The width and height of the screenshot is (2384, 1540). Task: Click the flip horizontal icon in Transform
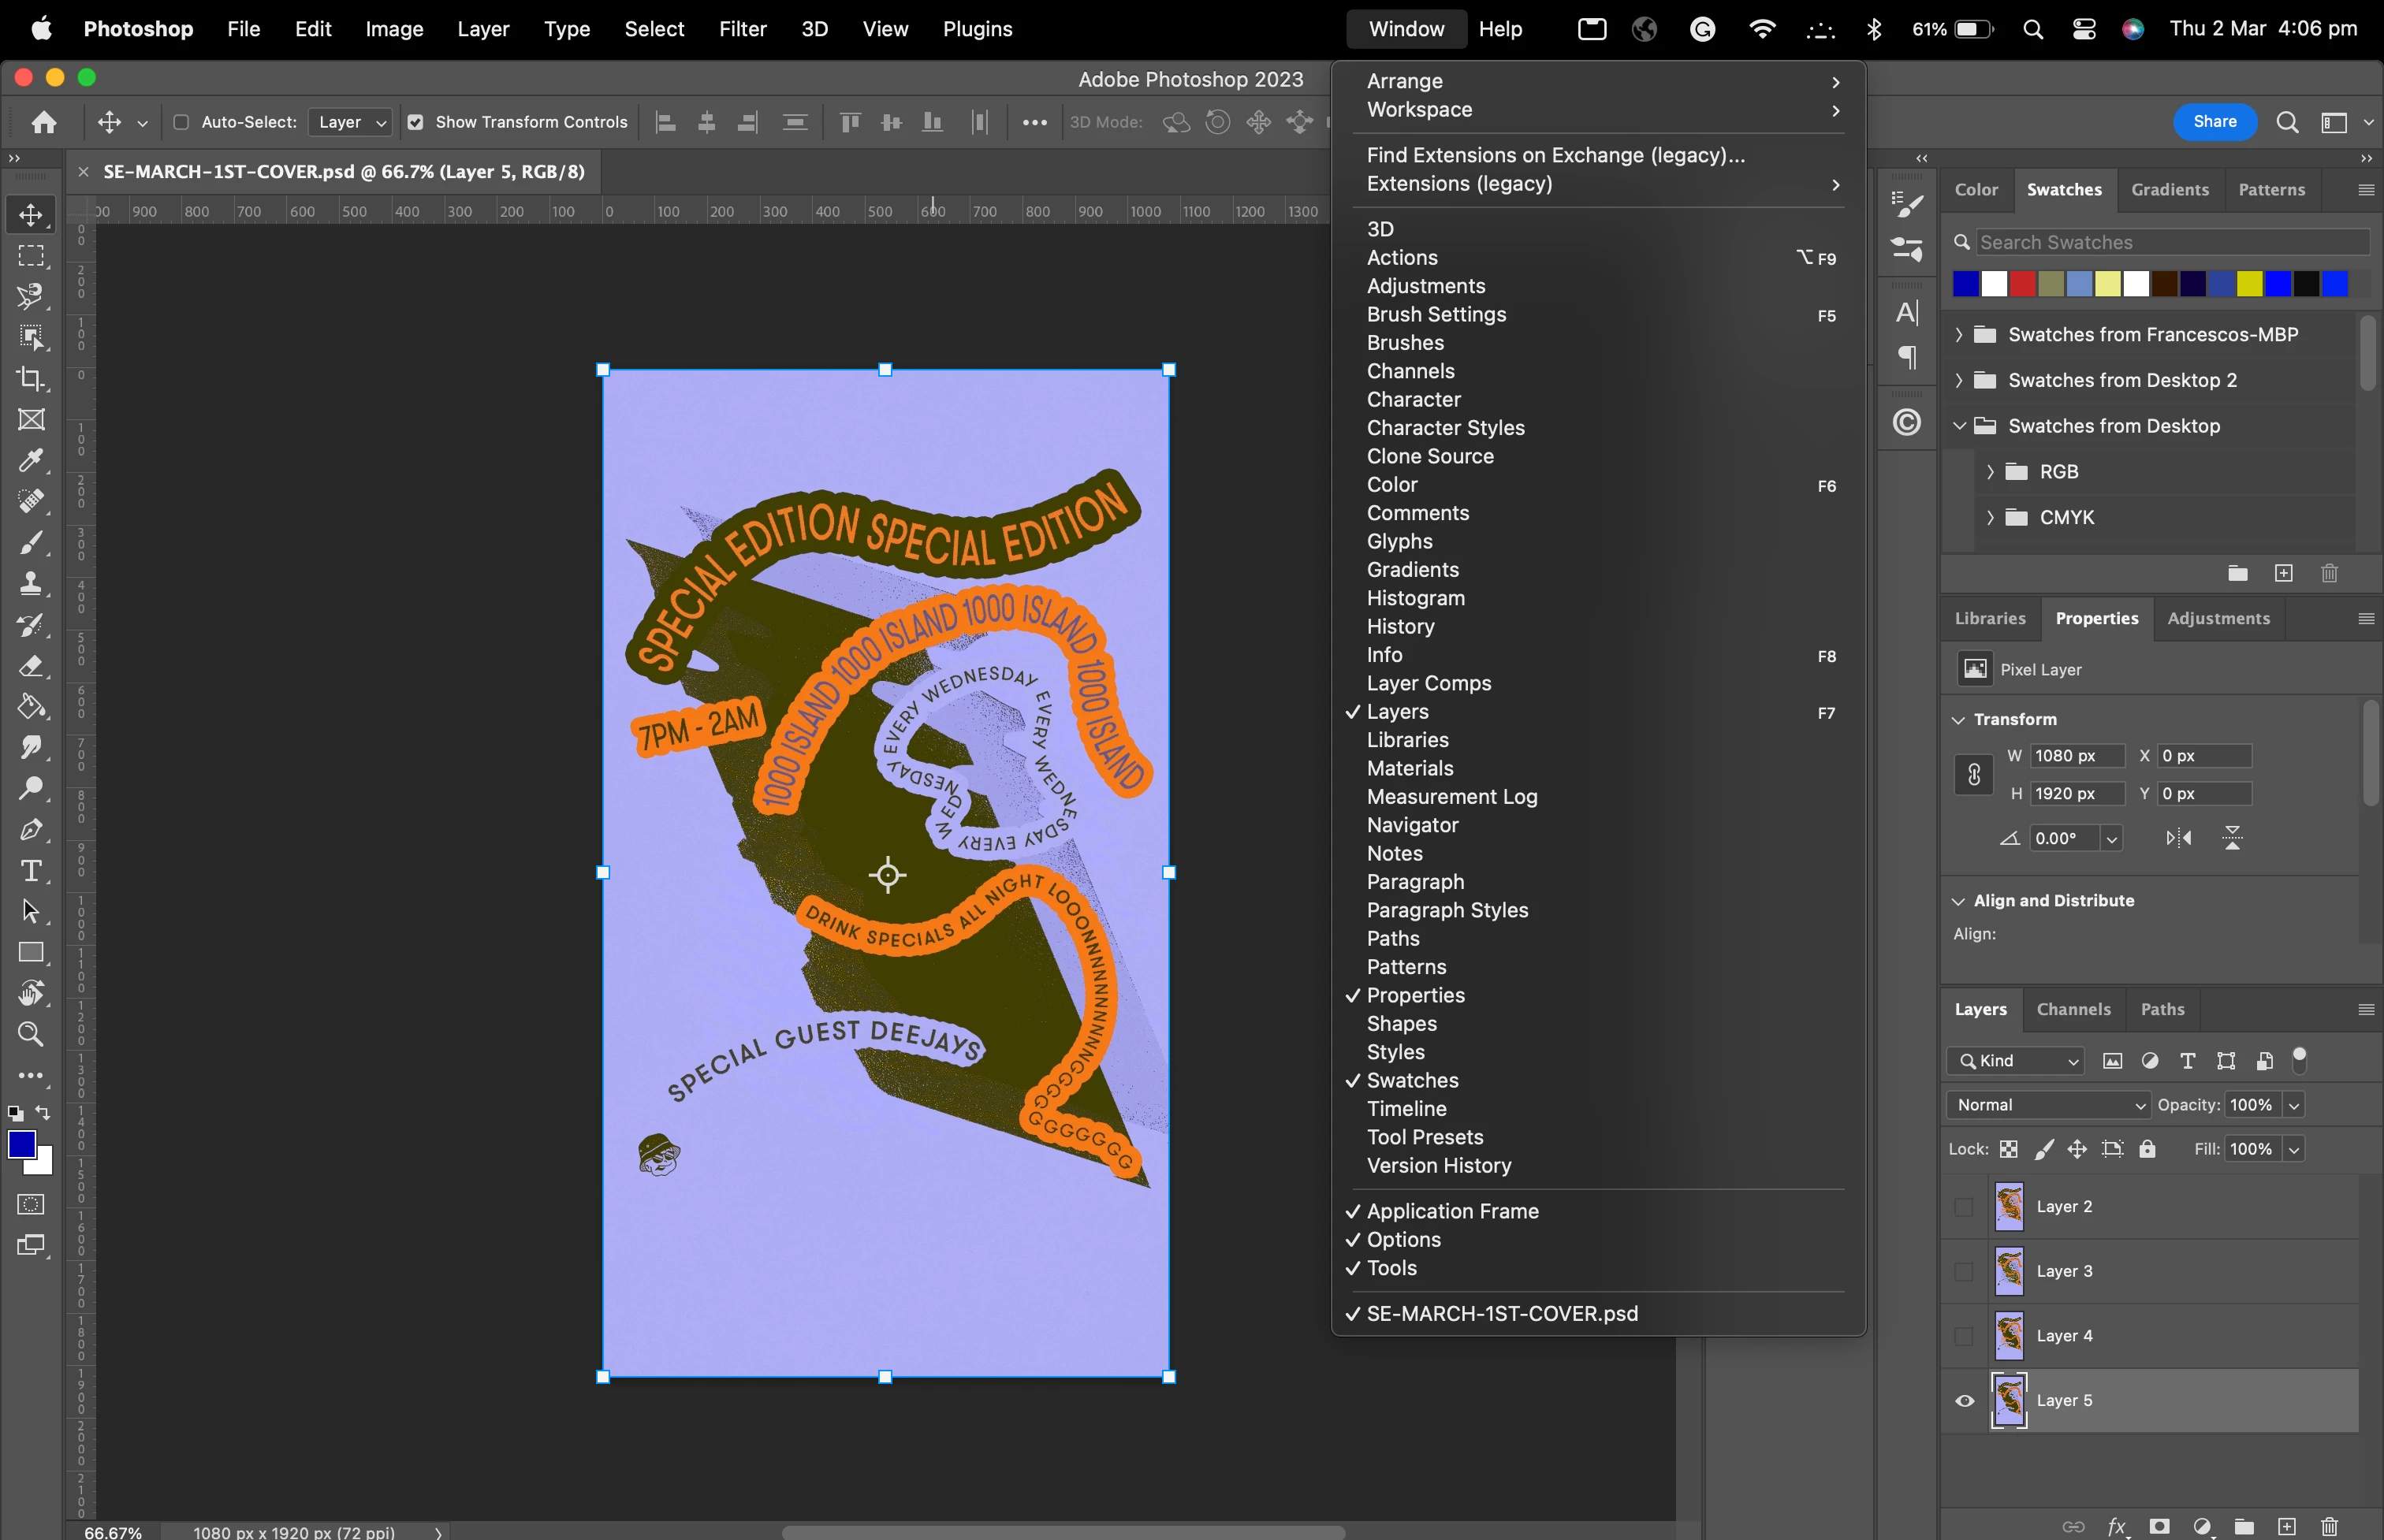[2178, 838]
